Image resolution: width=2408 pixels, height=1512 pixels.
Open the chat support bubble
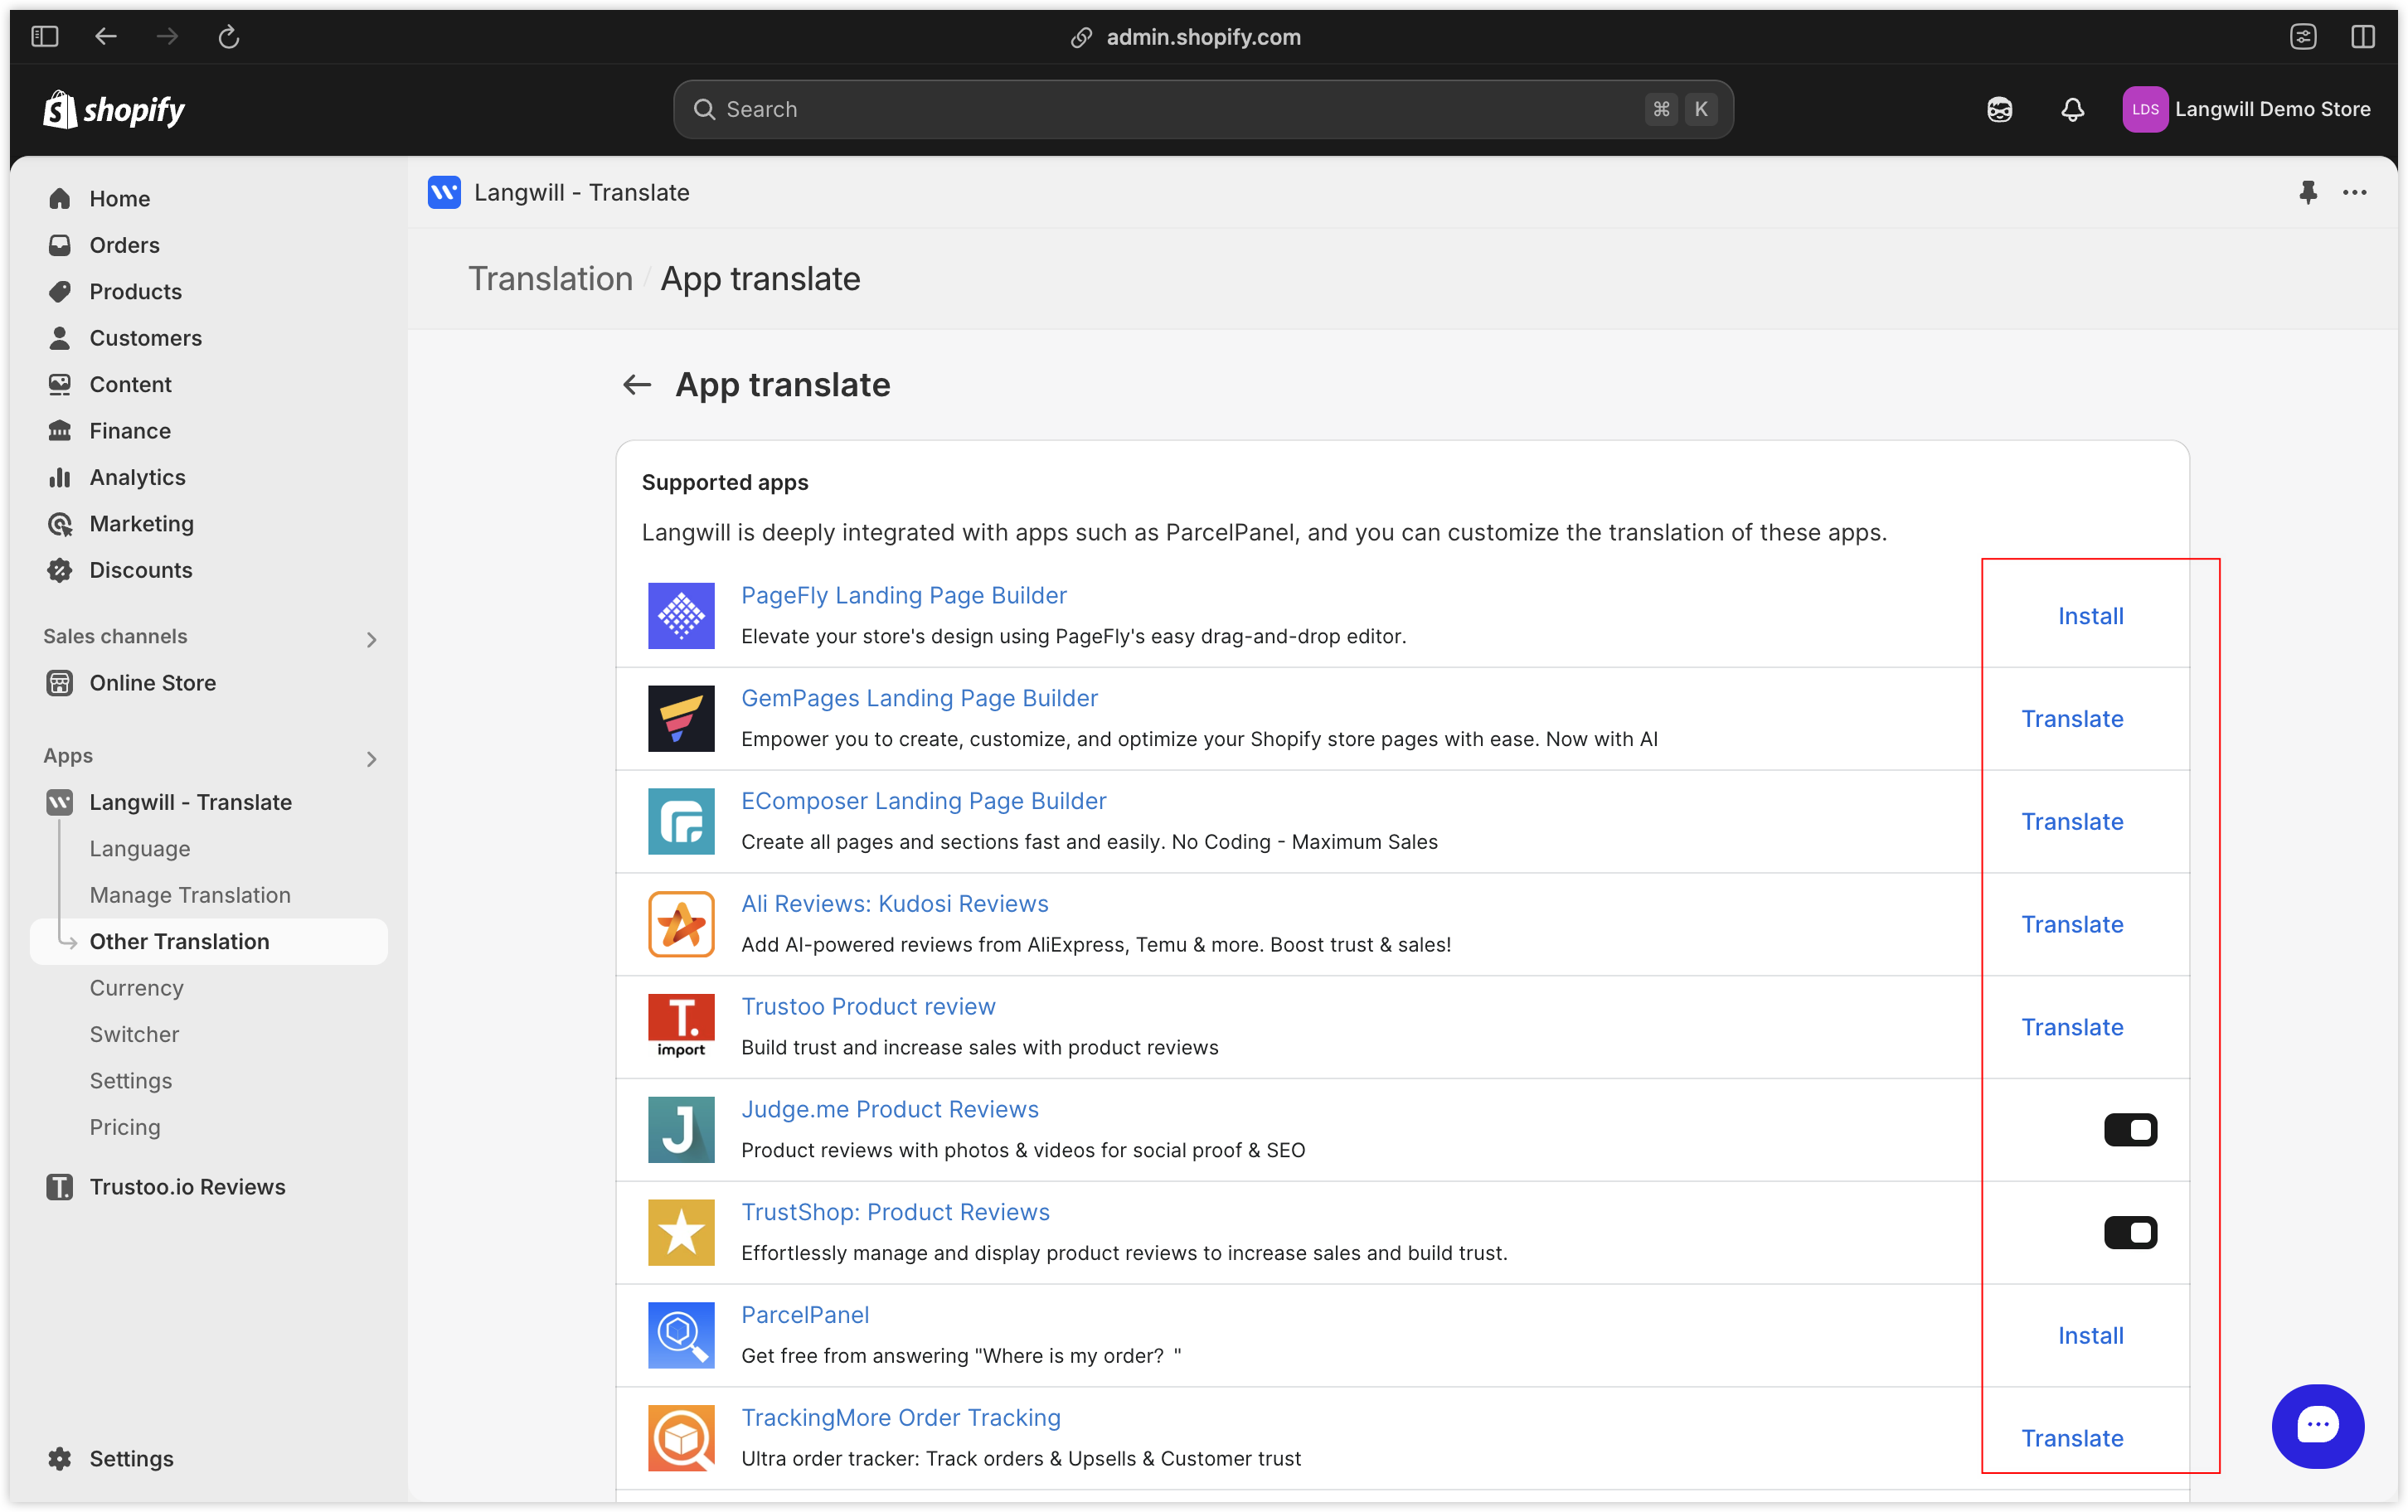(2317, 1425)
